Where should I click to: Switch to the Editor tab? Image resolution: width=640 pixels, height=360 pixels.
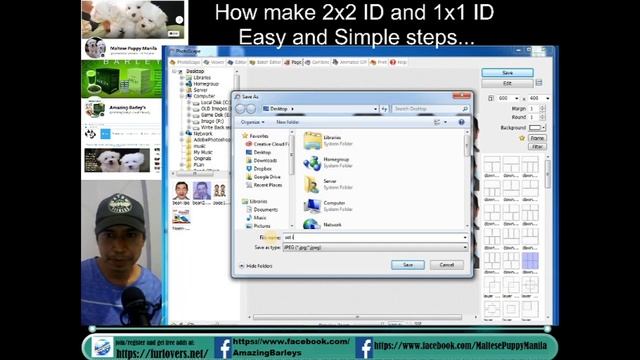237,62
